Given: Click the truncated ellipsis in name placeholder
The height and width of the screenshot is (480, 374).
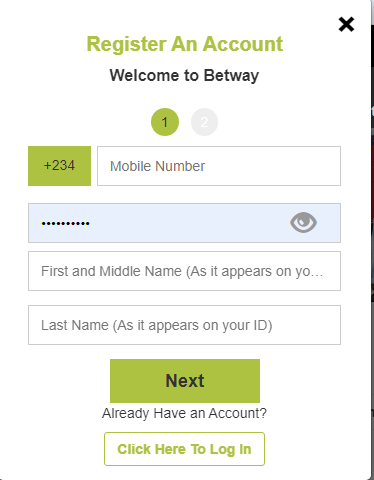Looking at the screenshot, I should tap(317, 274).
